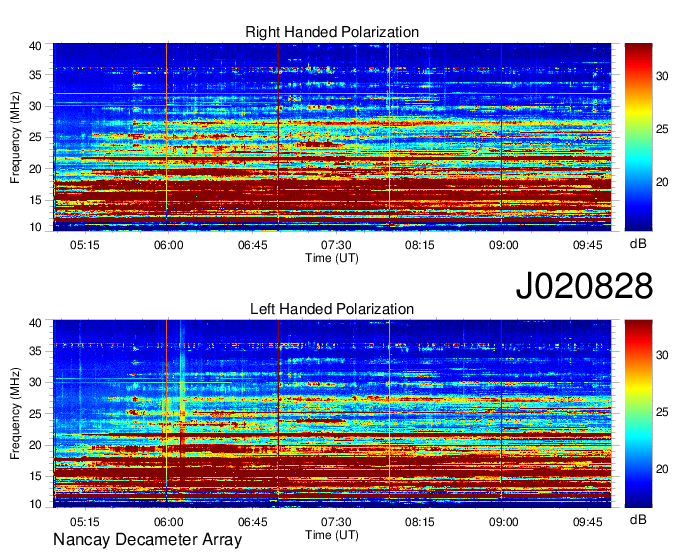680x552 pixels.
Task: Click the 15 MHz tick of Right Handed plot
Action: click(35, 200)
